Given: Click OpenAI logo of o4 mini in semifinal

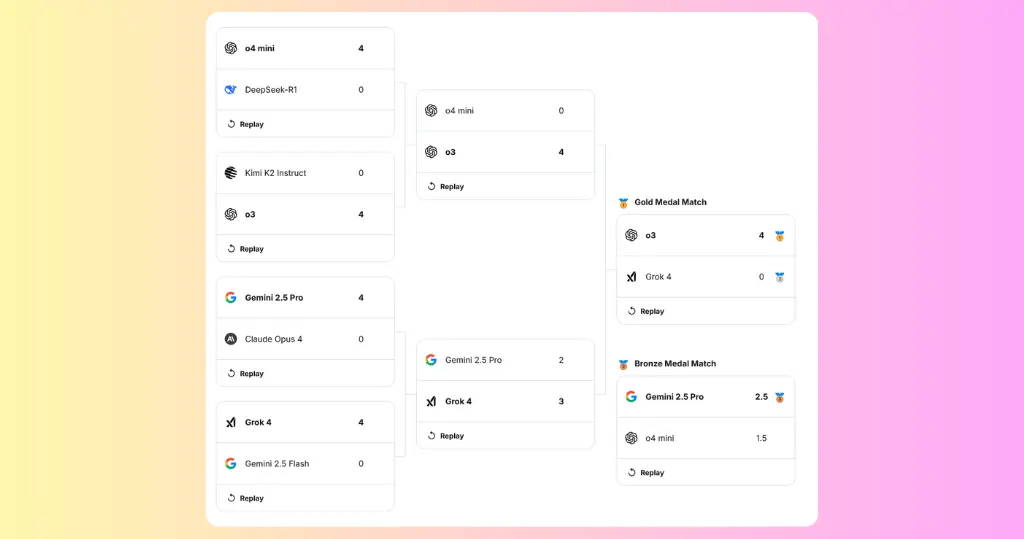Looking at the screenshot, I should (431, 110).
